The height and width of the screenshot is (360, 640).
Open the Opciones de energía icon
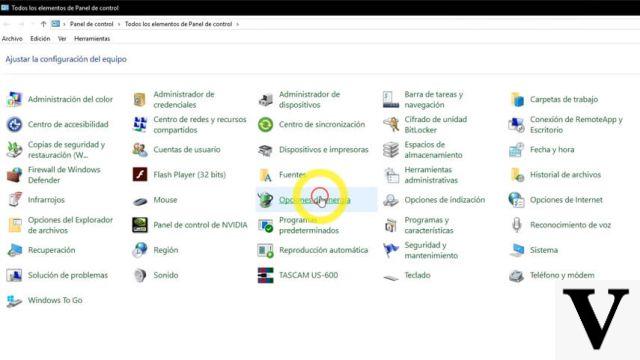pyautogui.click(x=266, y=200)
